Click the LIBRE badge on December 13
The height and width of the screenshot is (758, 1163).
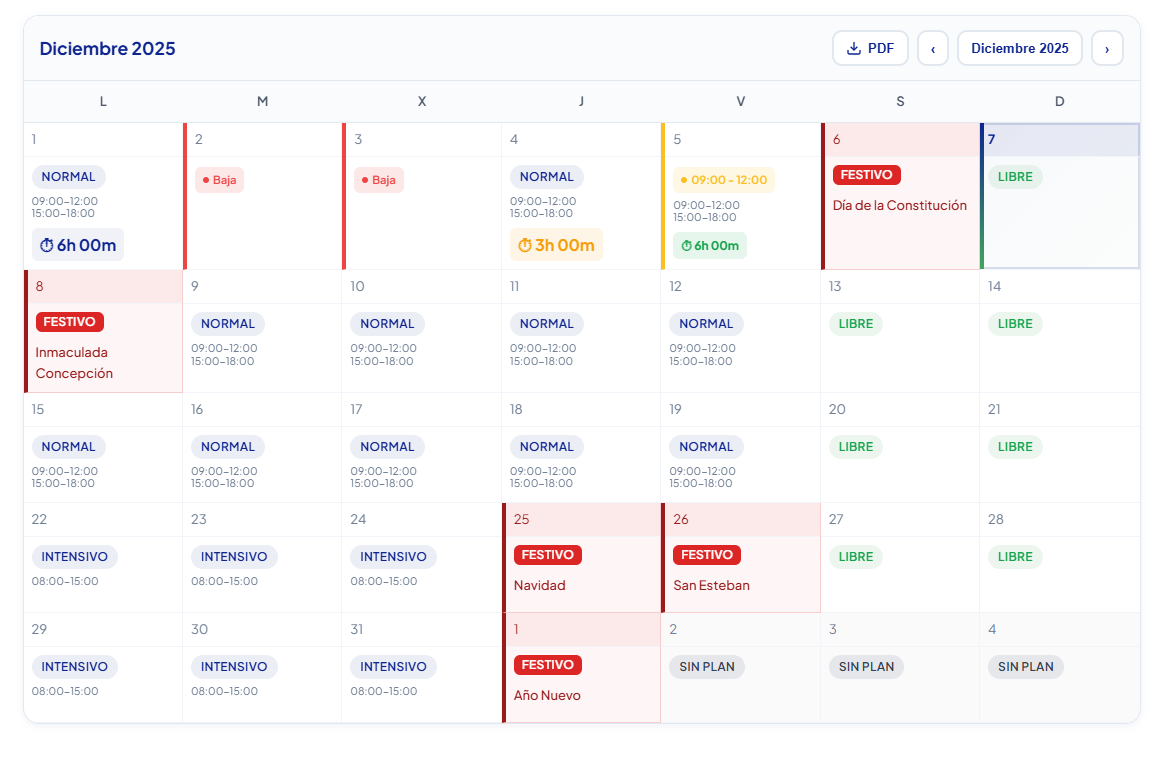[x=855, y=323]
